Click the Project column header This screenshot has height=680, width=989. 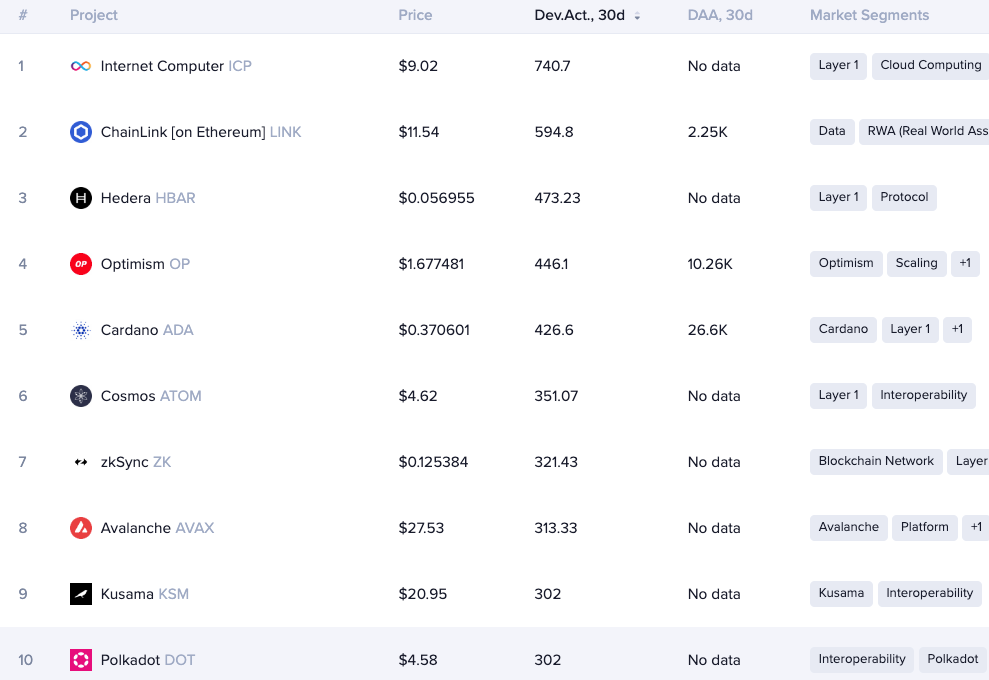point(94,15)
